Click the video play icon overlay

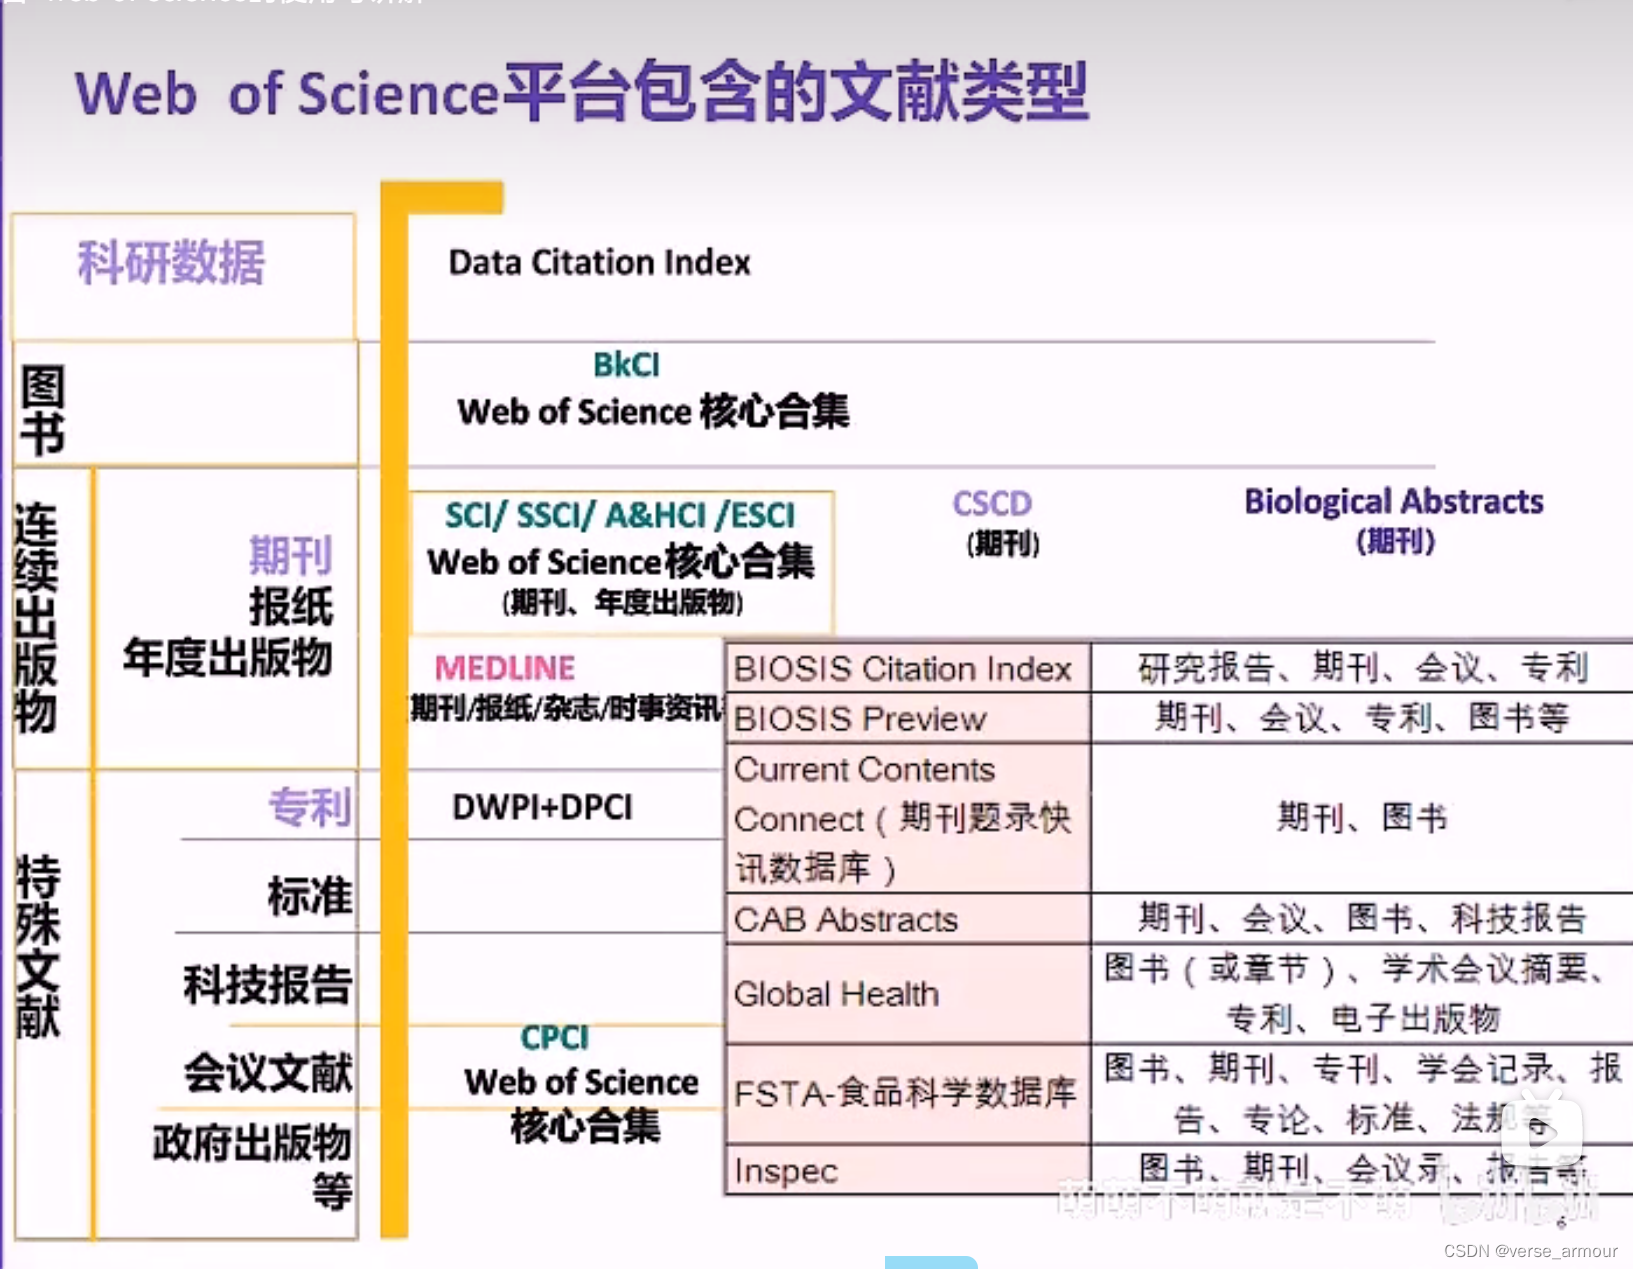click(x=1543, y=1131)
